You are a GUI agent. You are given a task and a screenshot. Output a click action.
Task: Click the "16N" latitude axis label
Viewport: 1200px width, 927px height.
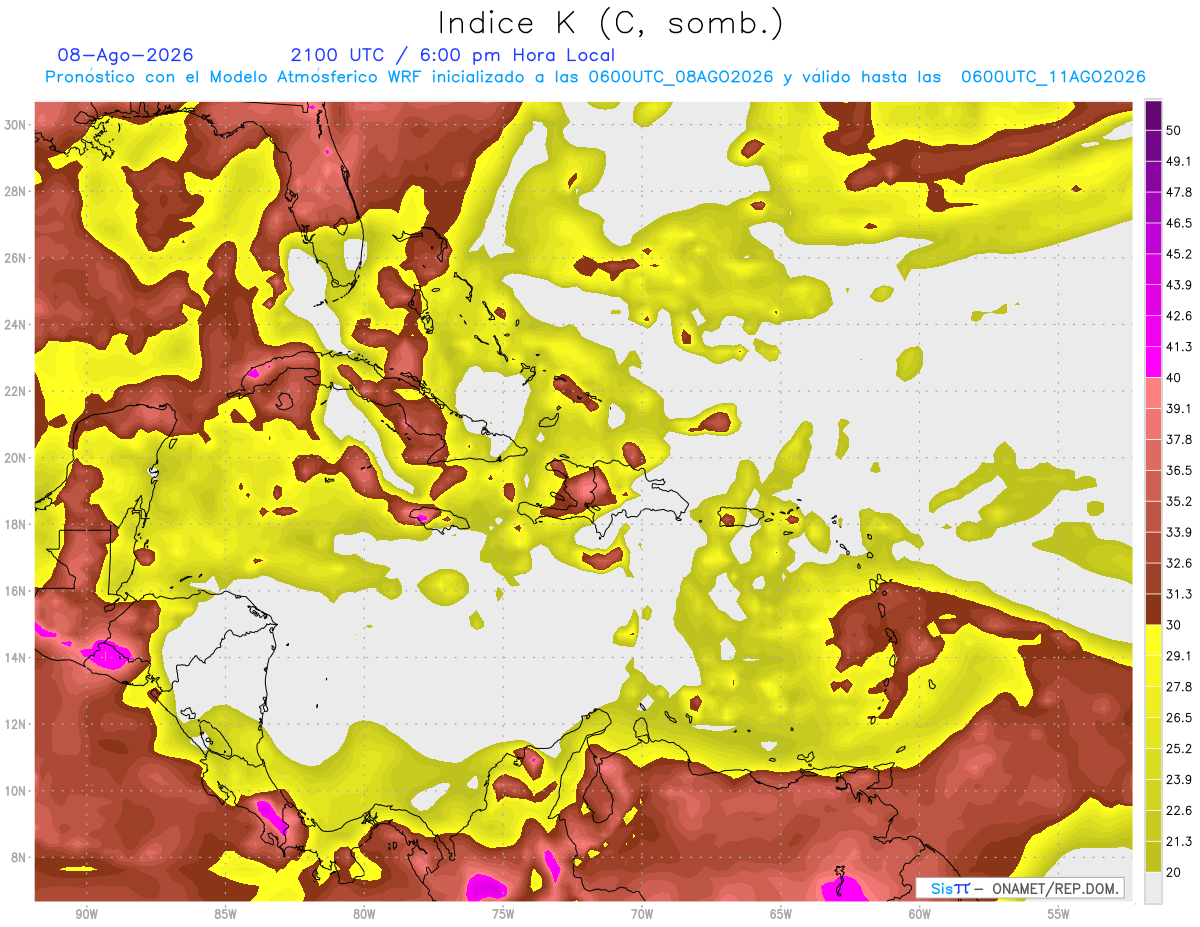pos(15,591)
